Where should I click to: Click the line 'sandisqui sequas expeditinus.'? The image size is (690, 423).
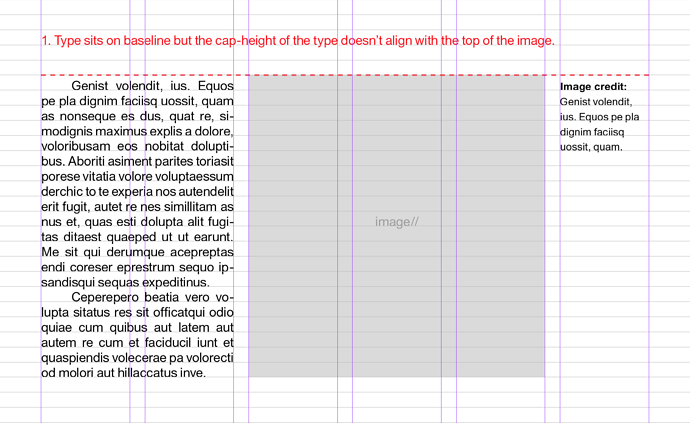click(x=125, y=282)
